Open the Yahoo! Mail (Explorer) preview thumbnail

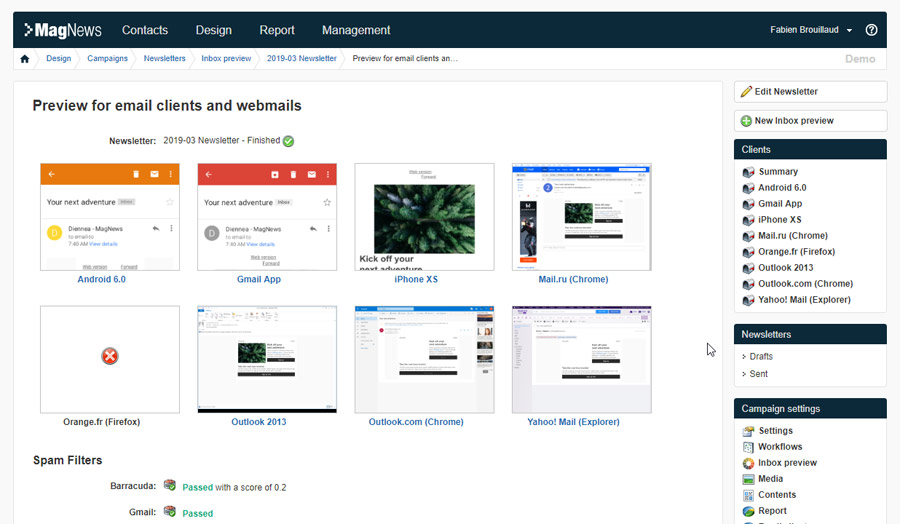[x=581, y=359]
